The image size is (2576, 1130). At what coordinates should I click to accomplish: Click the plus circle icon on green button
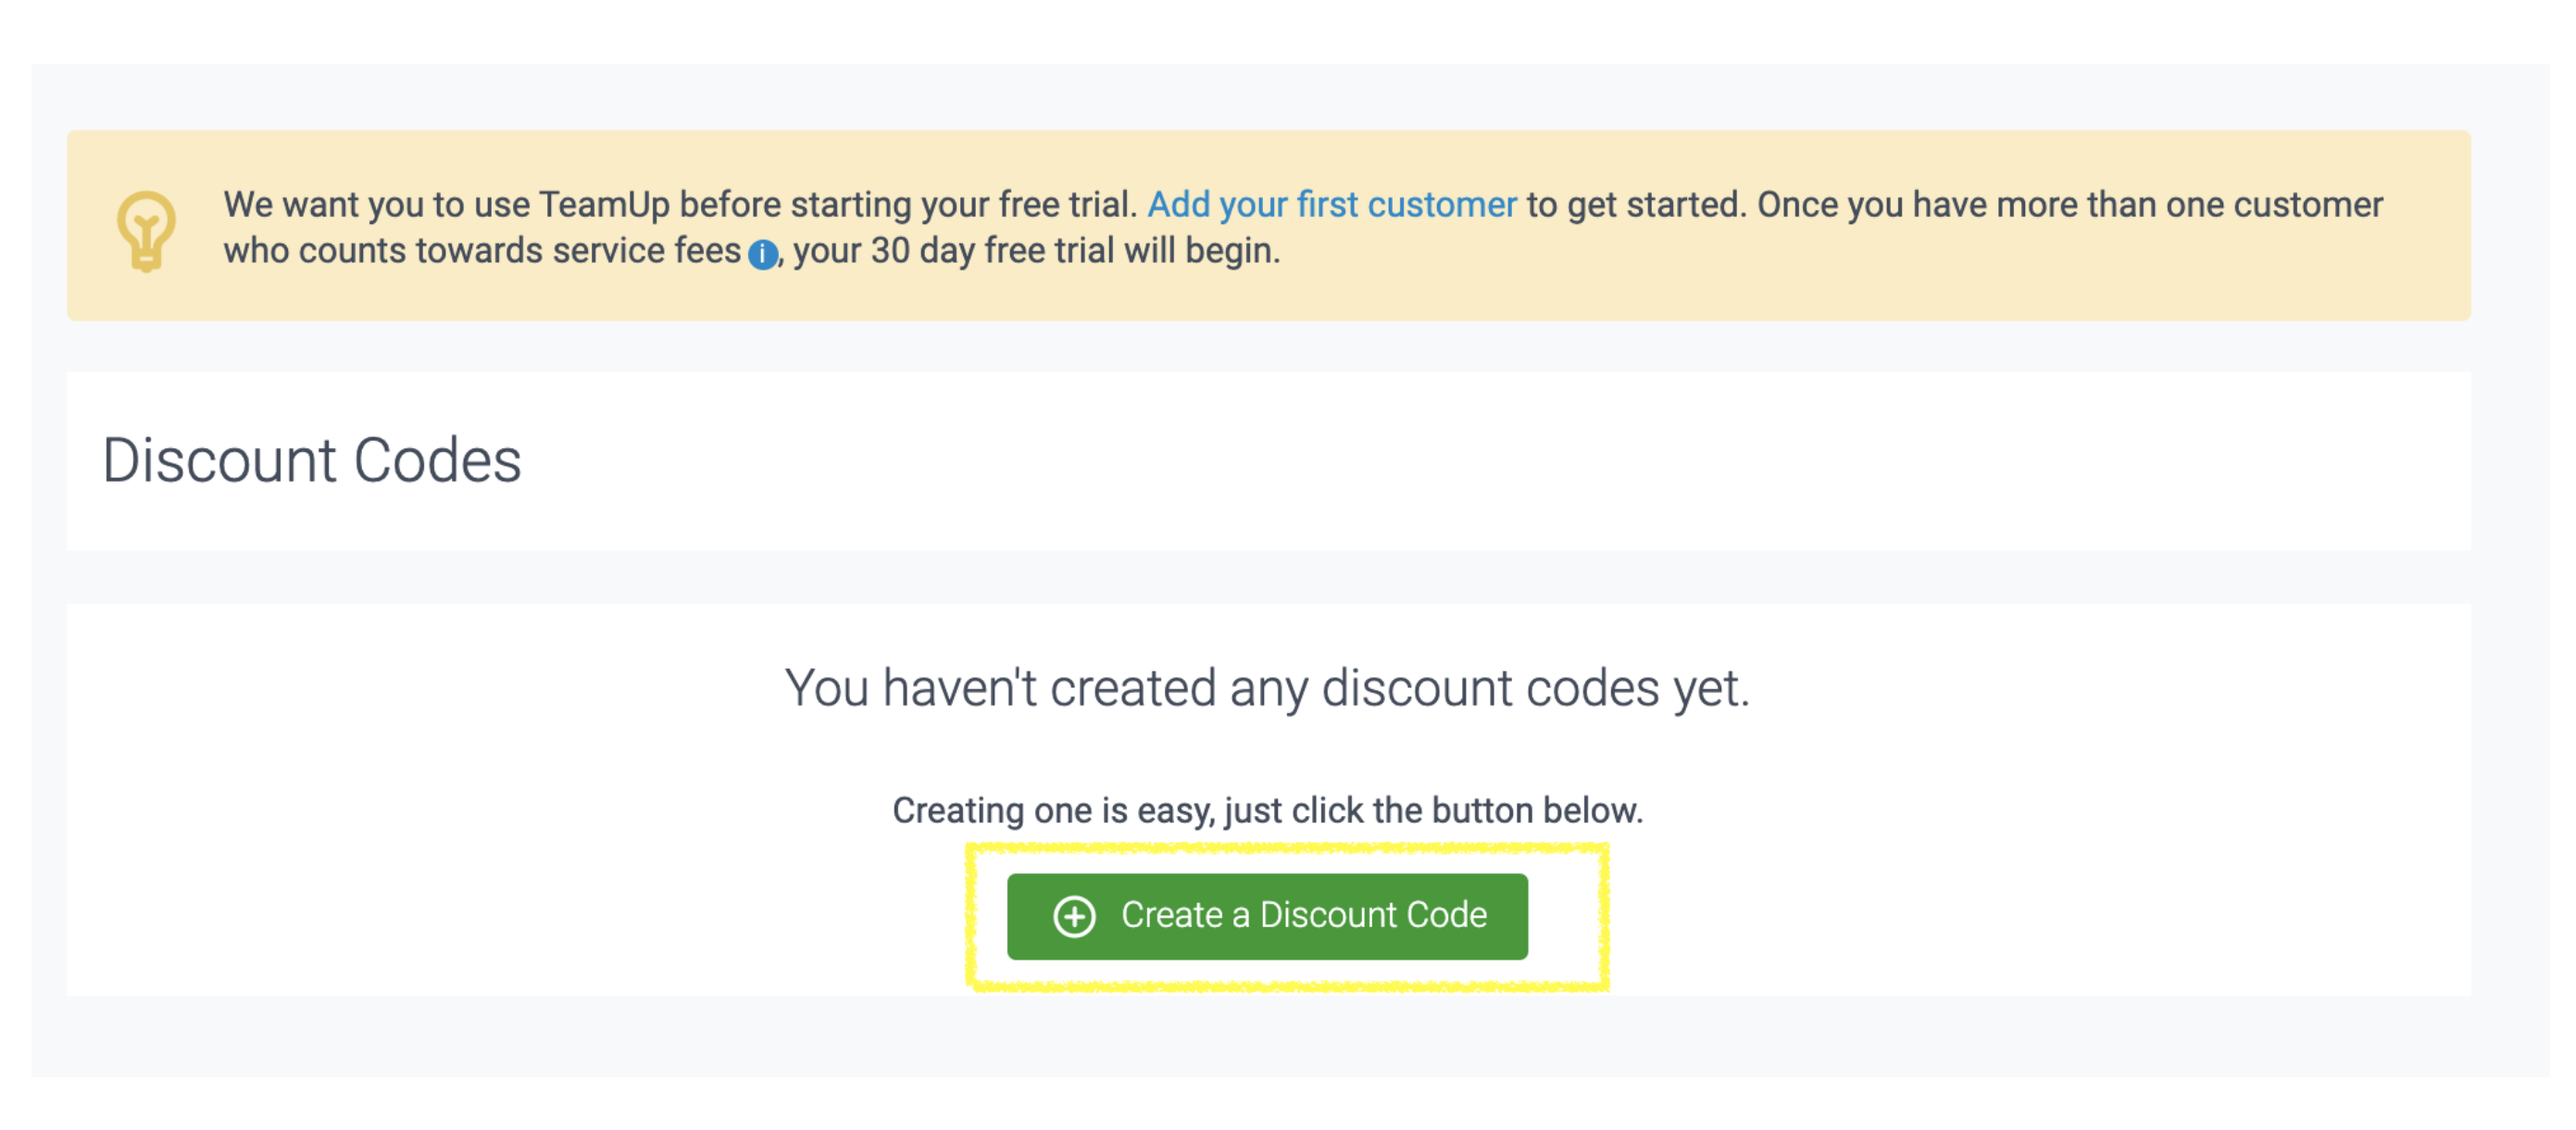pyautogui.click(x=1074, y=916)
